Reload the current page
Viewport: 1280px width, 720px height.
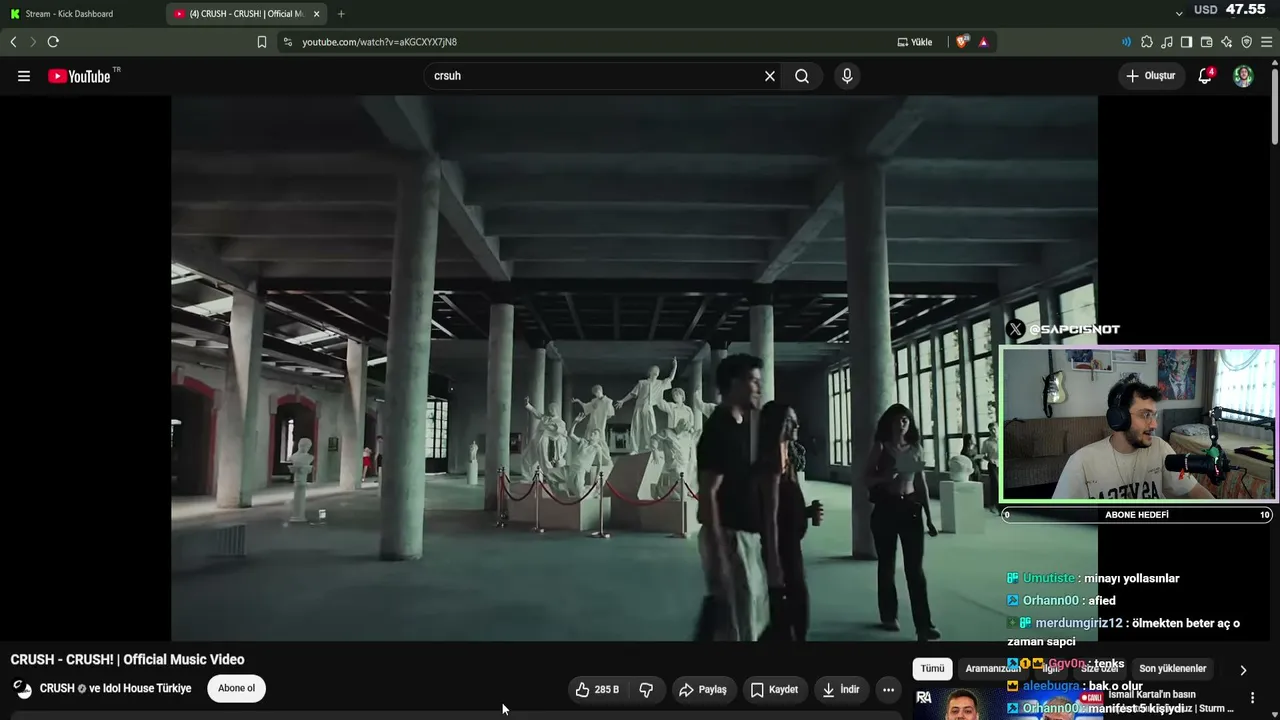click(53, 42)
